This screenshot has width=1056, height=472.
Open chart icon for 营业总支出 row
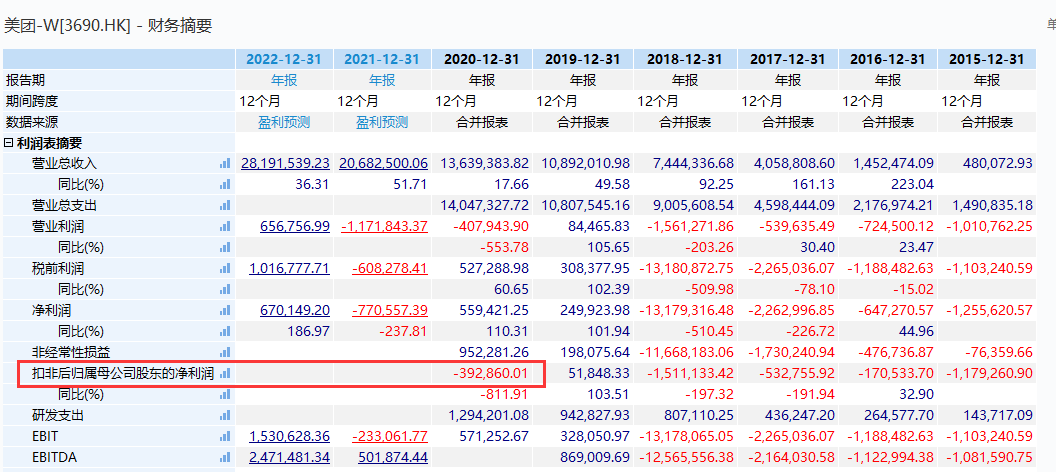(x=225, y=205)
